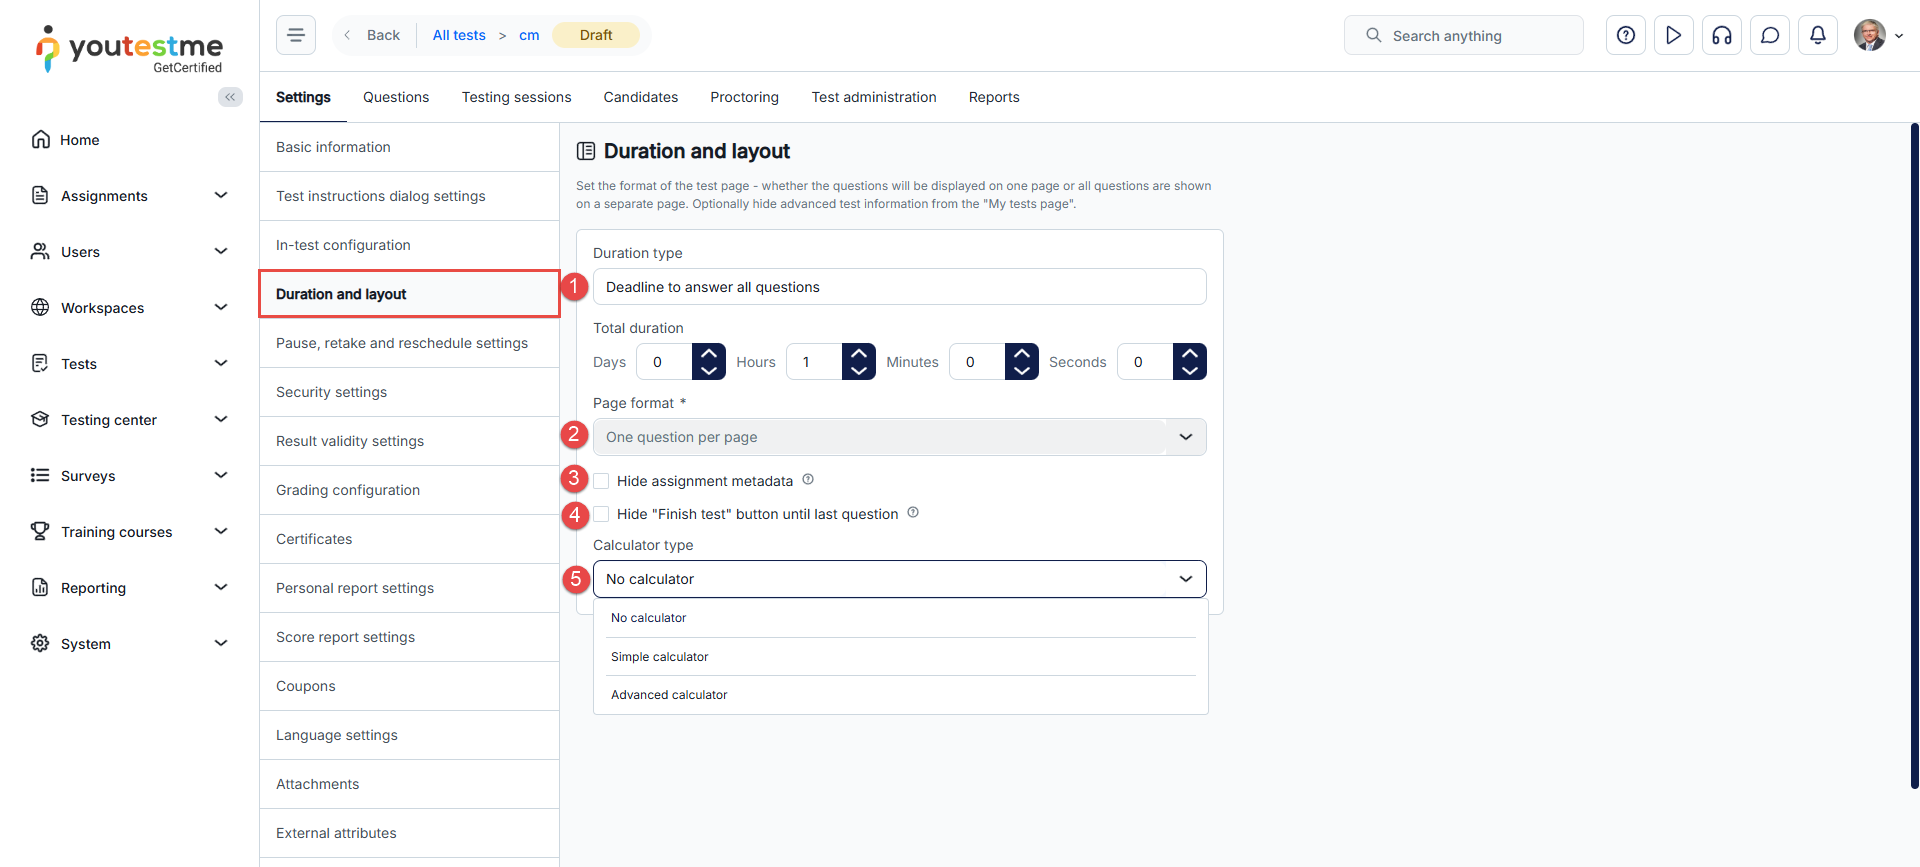1920x867 pixels.
Task: Expand the System sidebar section
Action: (x=130, y=644)
